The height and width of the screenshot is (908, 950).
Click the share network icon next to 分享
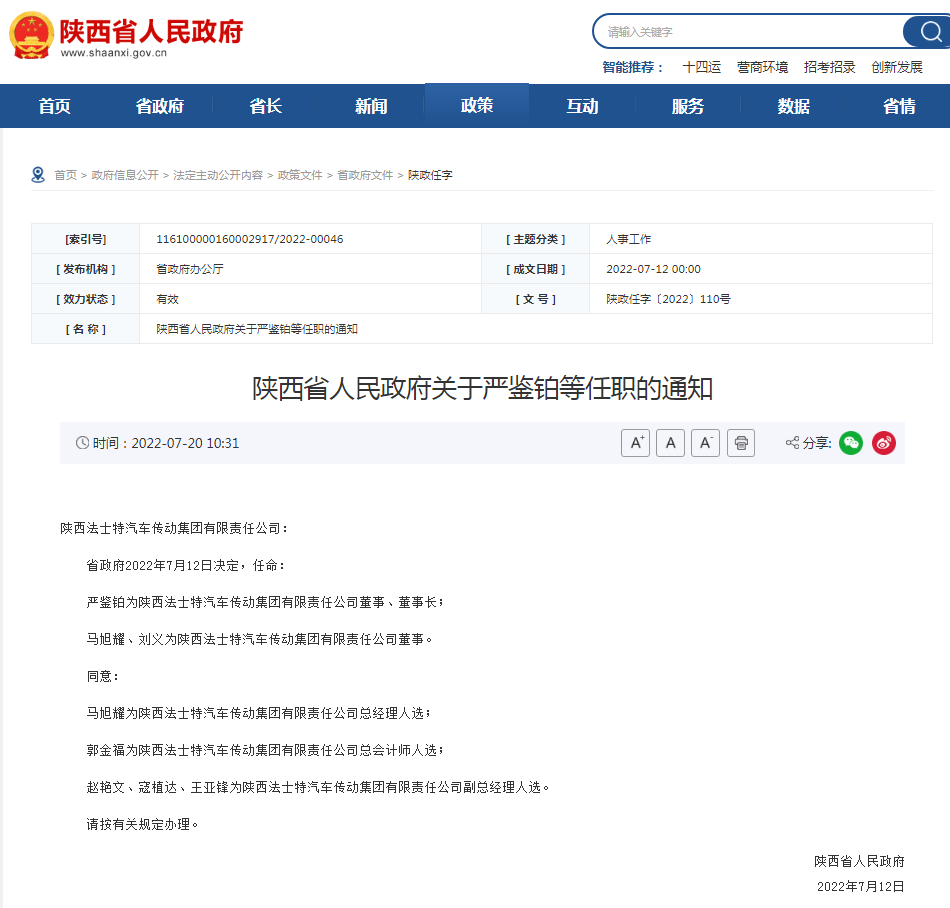coord(791,443)
